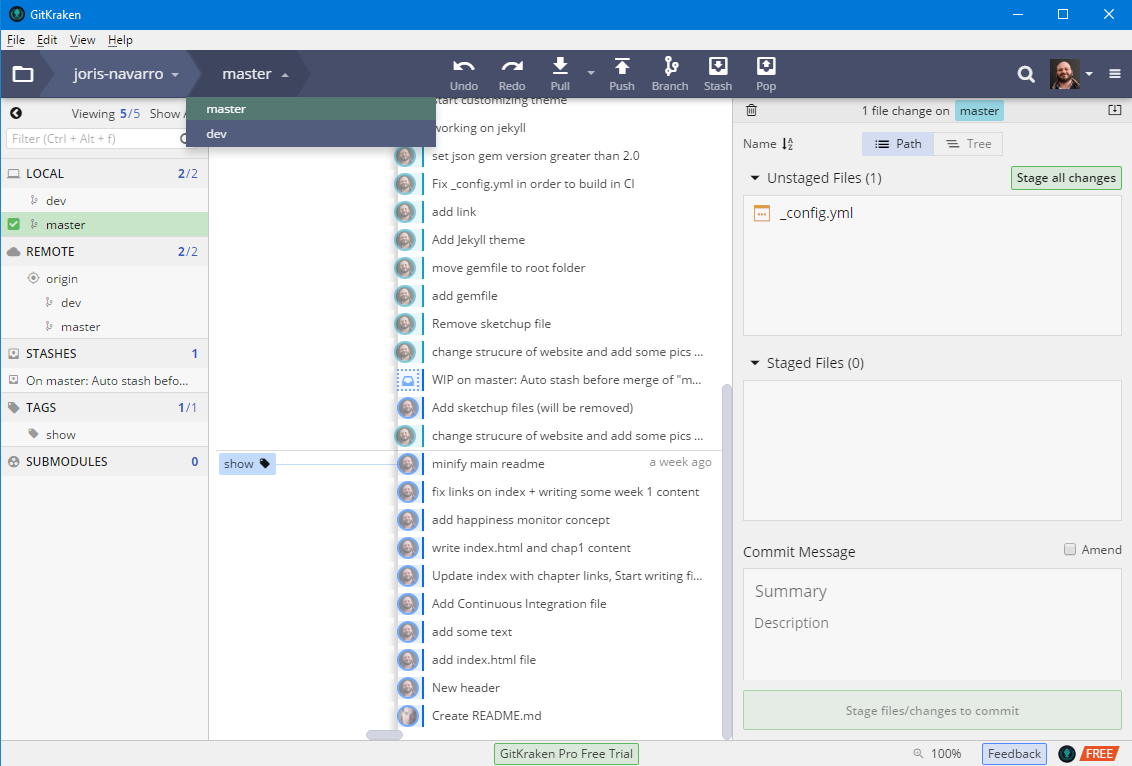Click the vertical scrollbar of commit graph

[x=726, y=562]
